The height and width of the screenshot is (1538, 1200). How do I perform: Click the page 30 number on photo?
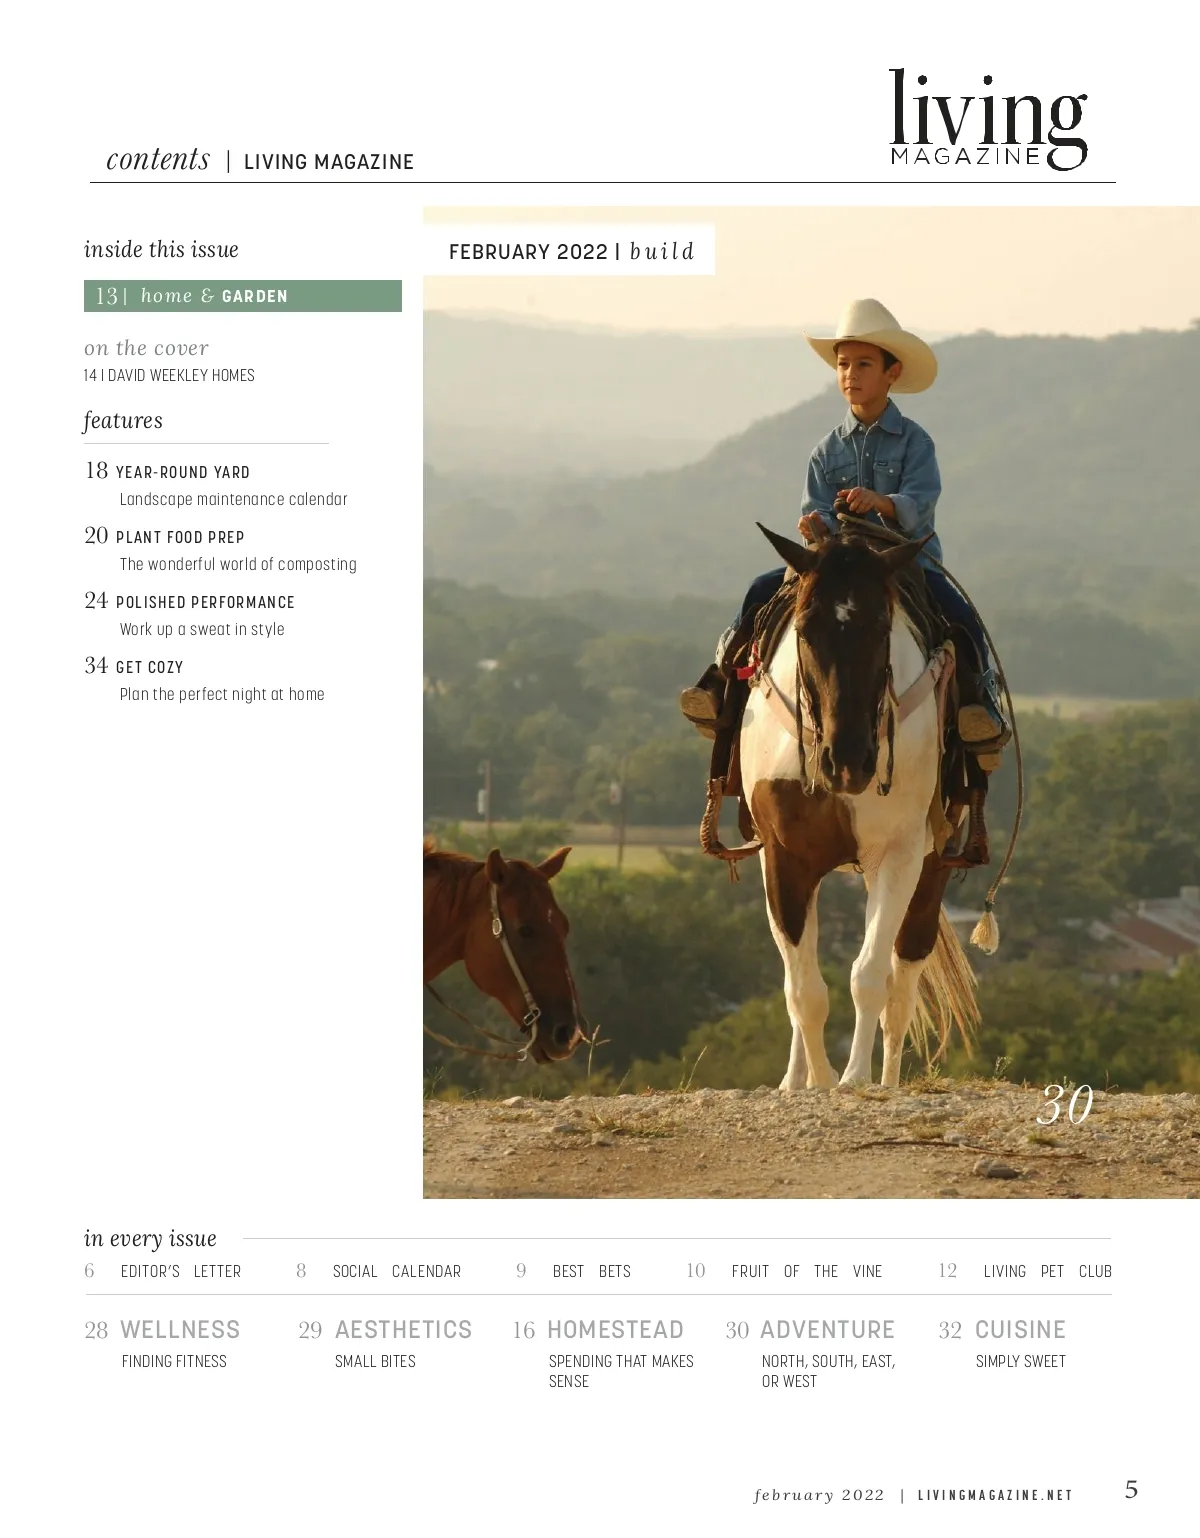click(1064, 1105)
